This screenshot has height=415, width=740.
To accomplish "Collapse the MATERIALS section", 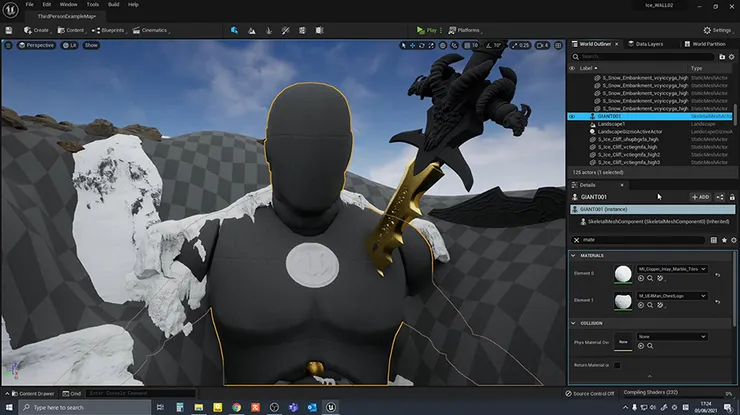I will pos(573,255).
